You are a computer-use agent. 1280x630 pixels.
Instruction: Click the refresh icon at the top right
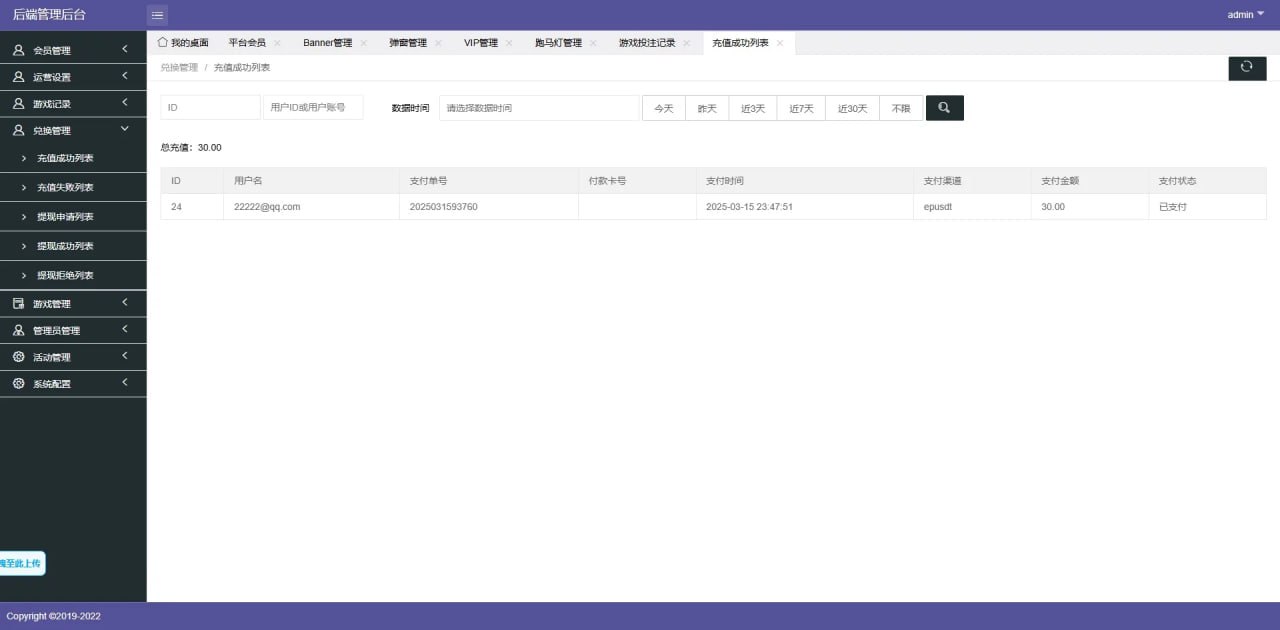tap(1246, 67)
